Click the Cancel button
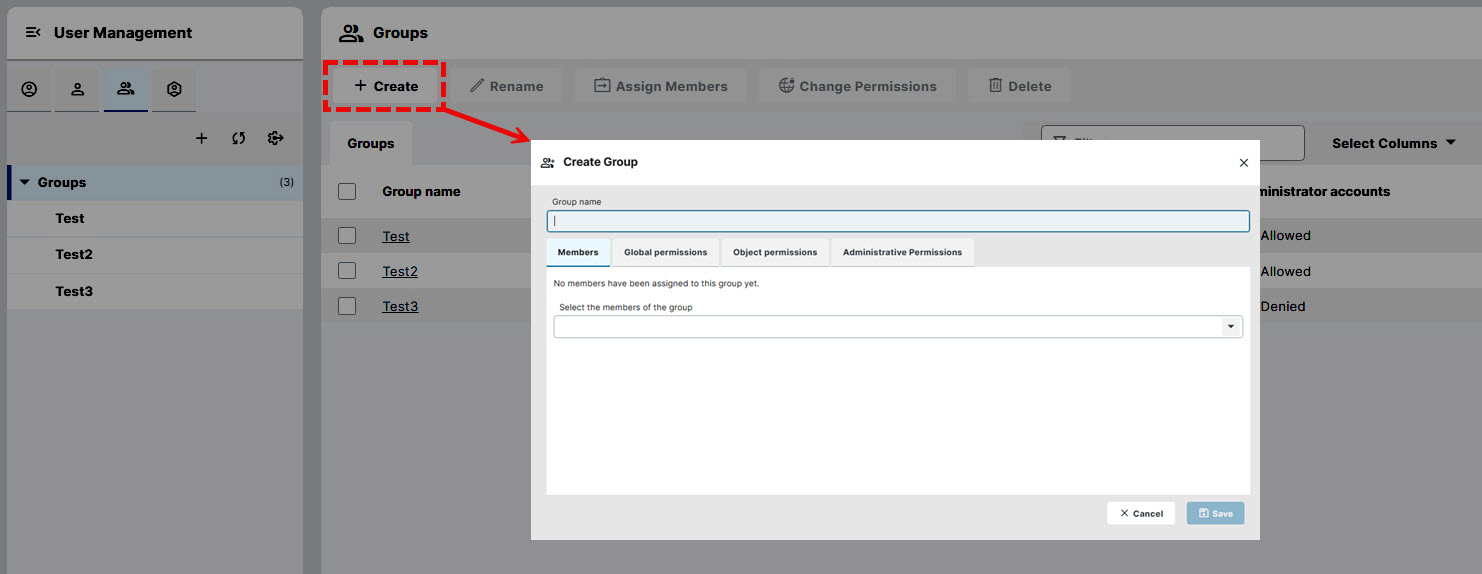The image size is (1482, 574). tap(1141, 513)
